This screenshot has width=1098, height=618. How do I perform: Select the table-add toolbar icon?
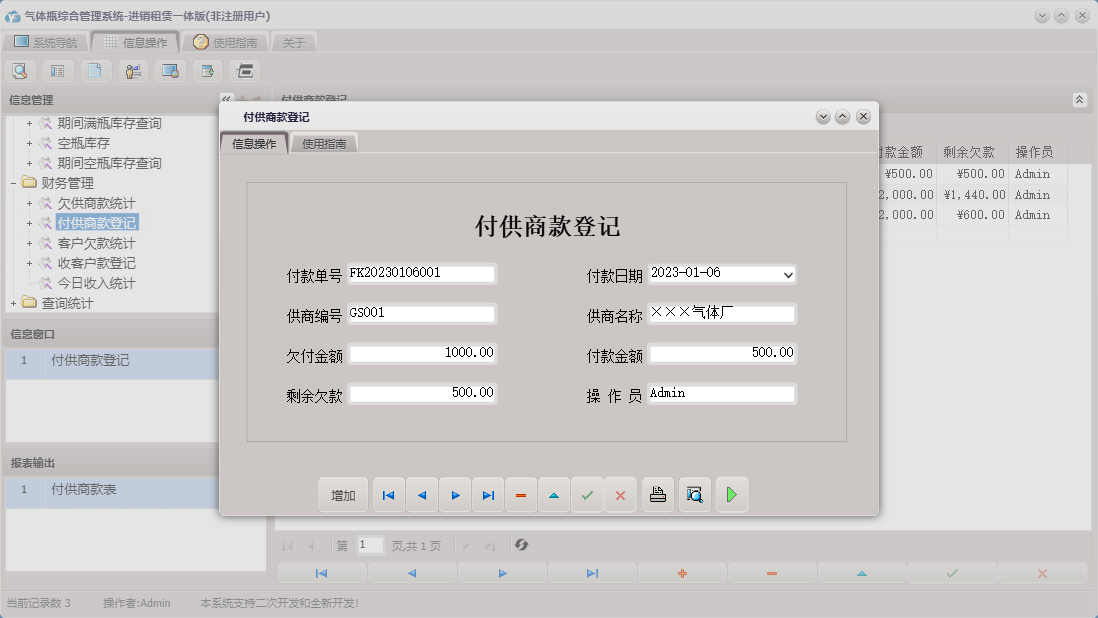click(x=207, y=70)
